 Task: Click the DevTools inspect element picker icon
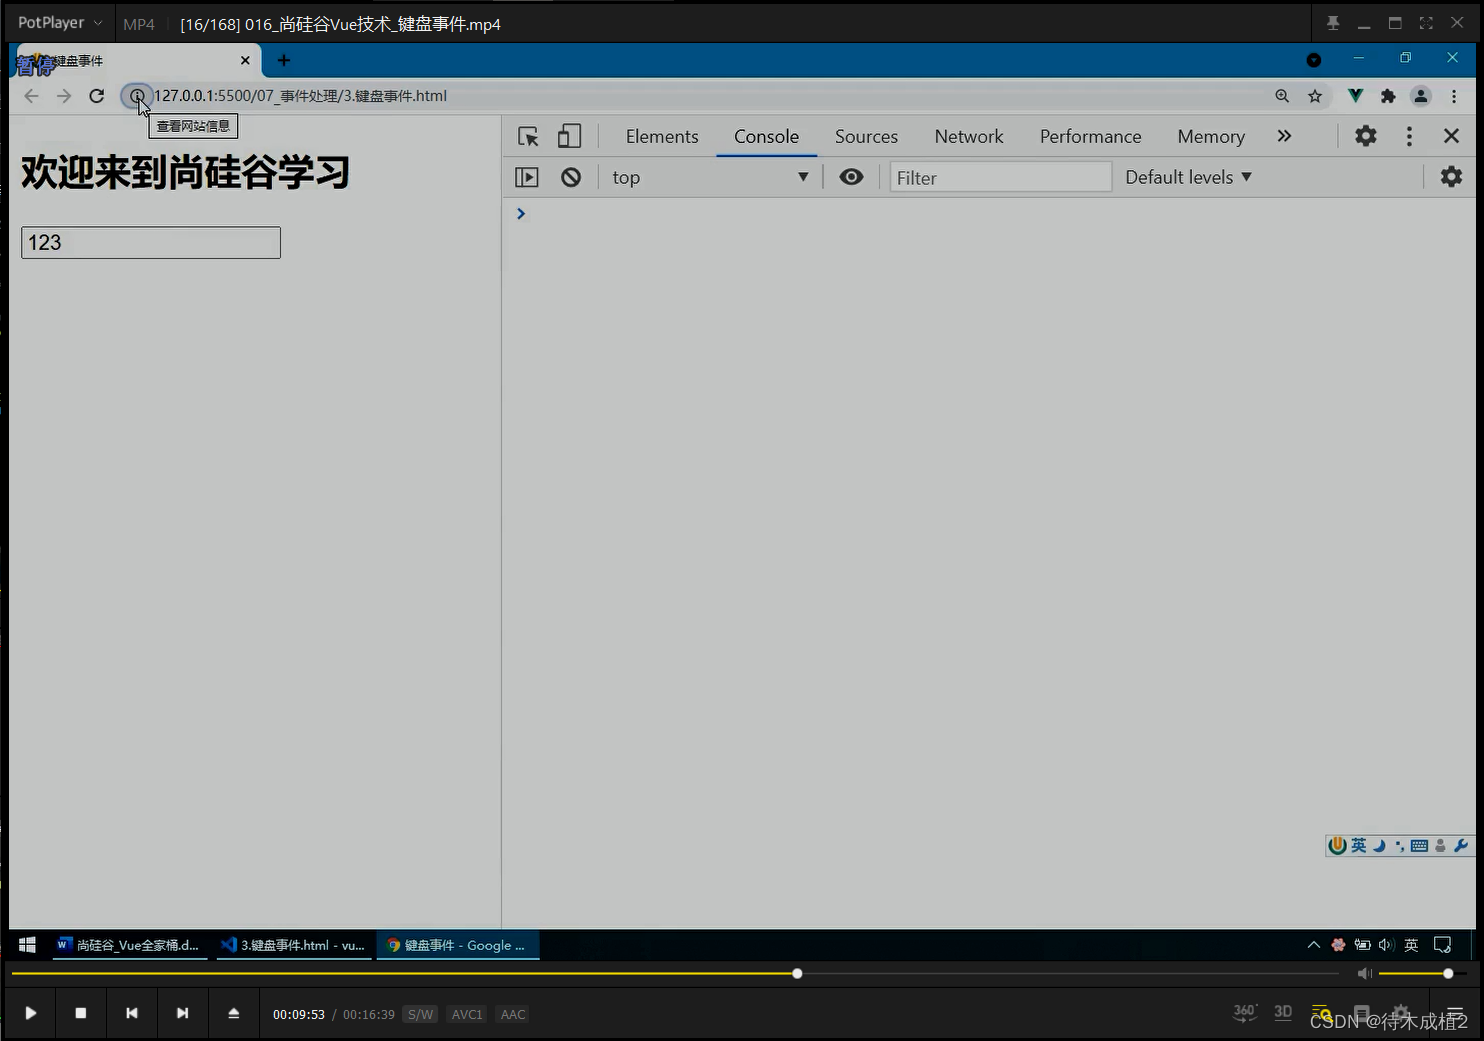[528, 136]
